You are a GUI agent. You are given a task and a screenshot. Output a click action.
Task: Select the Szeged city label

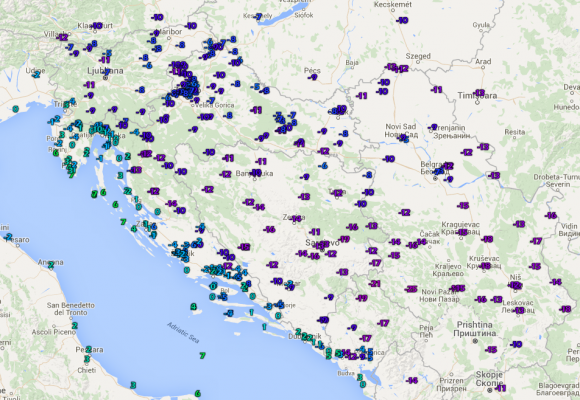tap(418, 56)
